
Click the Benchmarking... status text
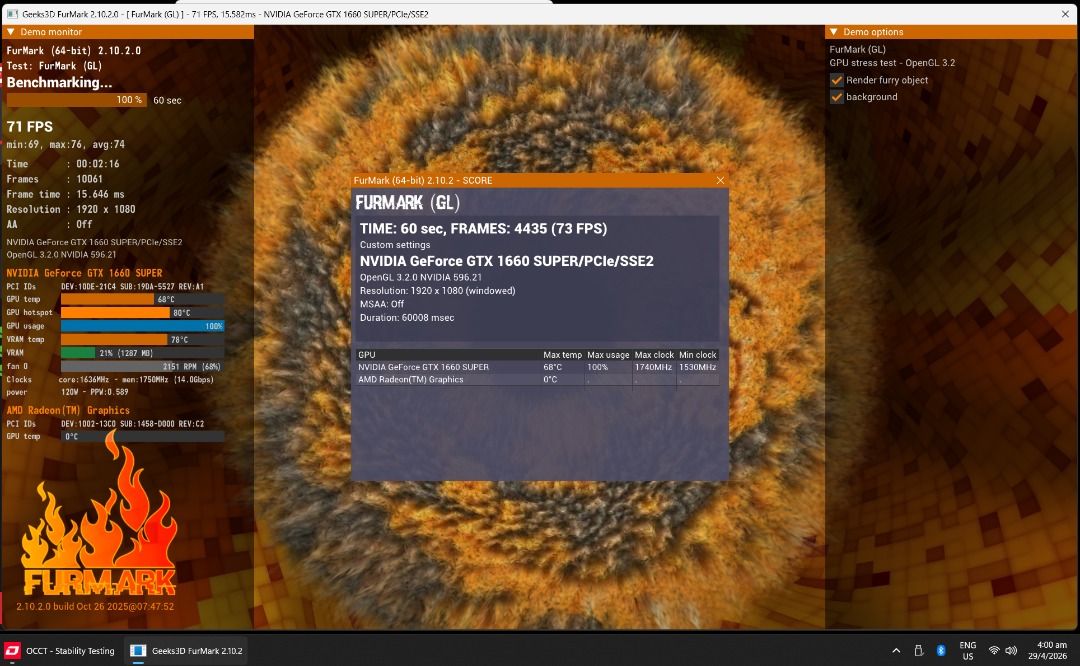pos(59,83)
